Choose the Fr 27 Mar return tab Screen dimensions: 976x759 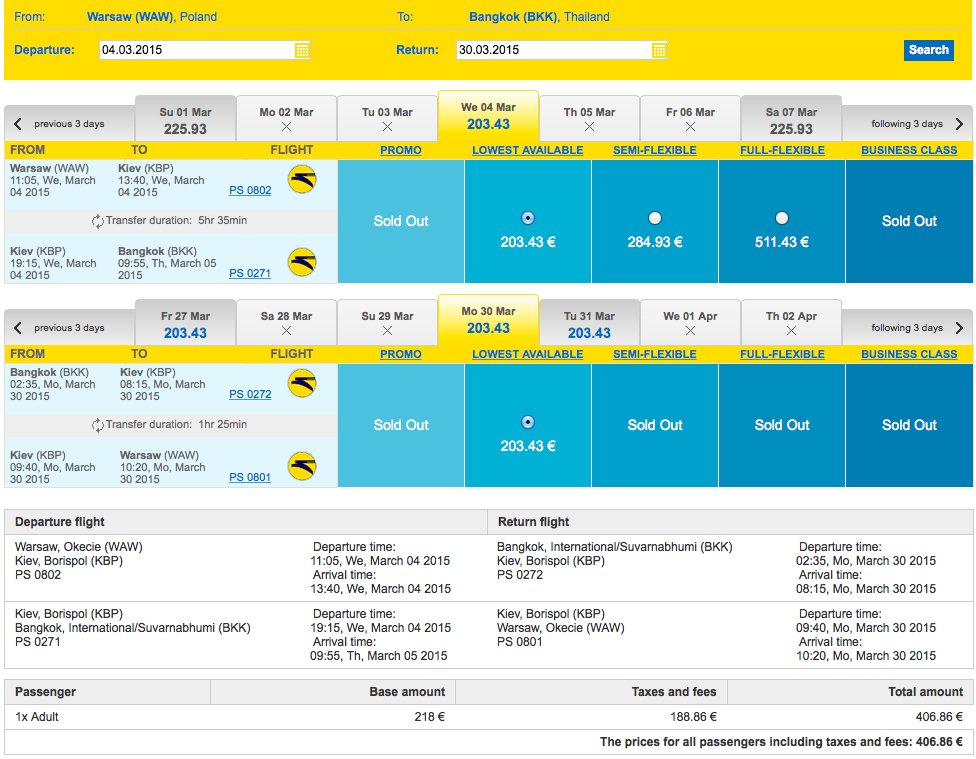tap(185, 324)
